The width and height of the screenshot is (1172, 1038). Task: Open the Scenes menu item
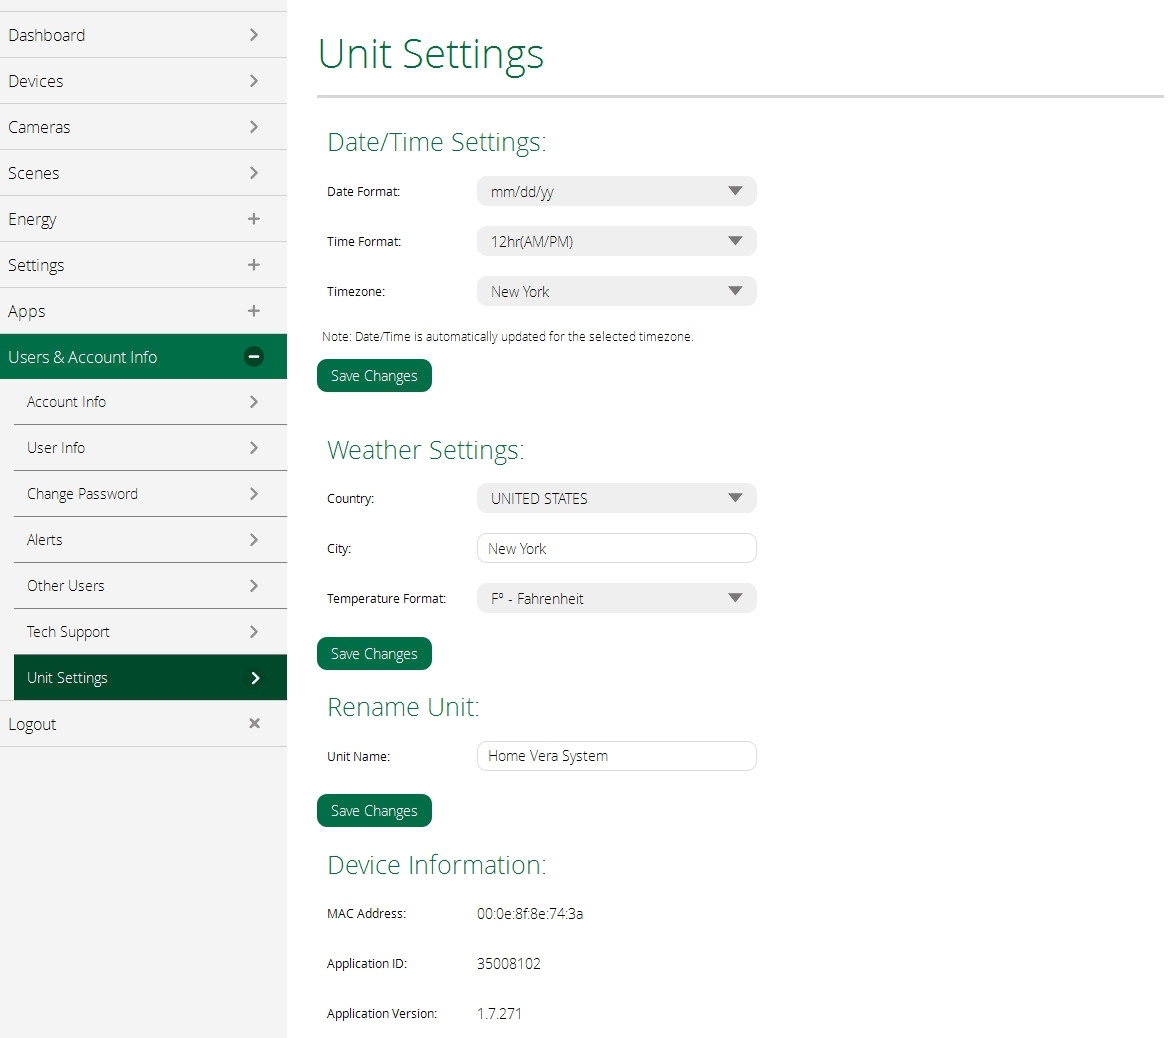(x=143, y=173)
